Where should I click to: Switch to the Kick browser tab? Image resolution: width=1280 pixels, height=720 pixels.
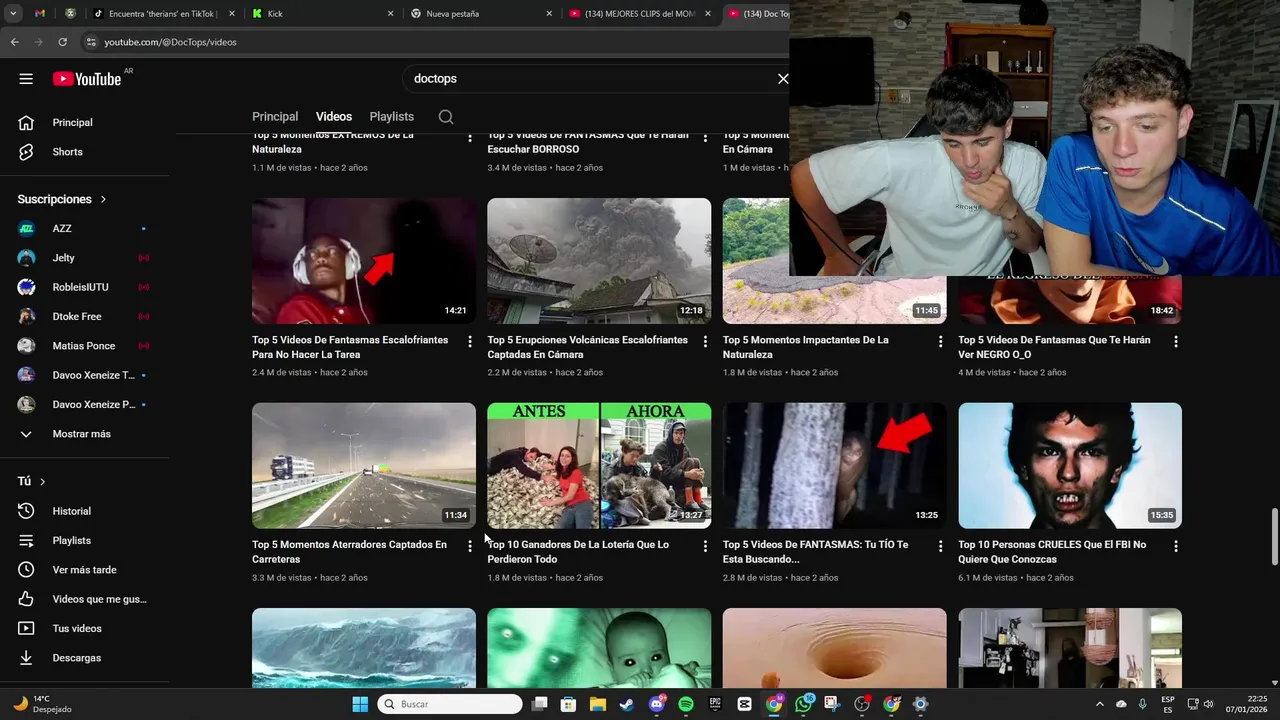322,14
